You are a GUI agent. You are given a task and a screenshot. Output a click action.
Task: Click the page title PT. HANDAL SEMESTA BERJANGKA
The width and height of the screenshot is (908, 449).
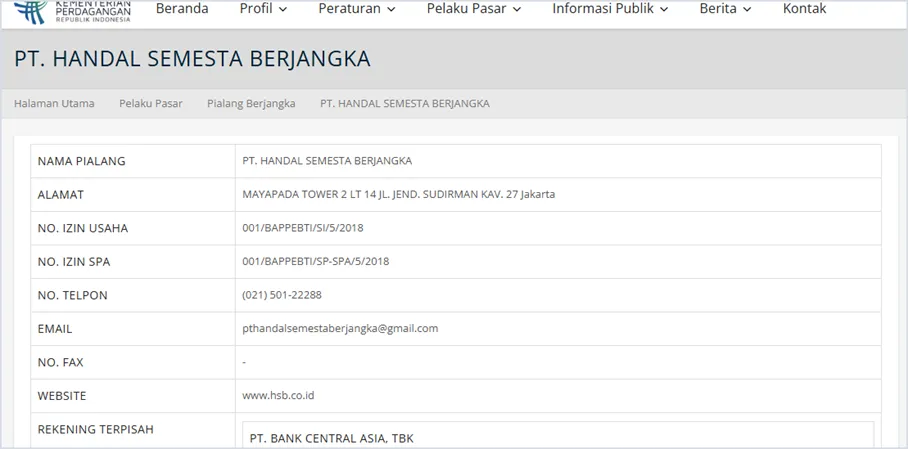pyautogui.click(x=192, y=59)
